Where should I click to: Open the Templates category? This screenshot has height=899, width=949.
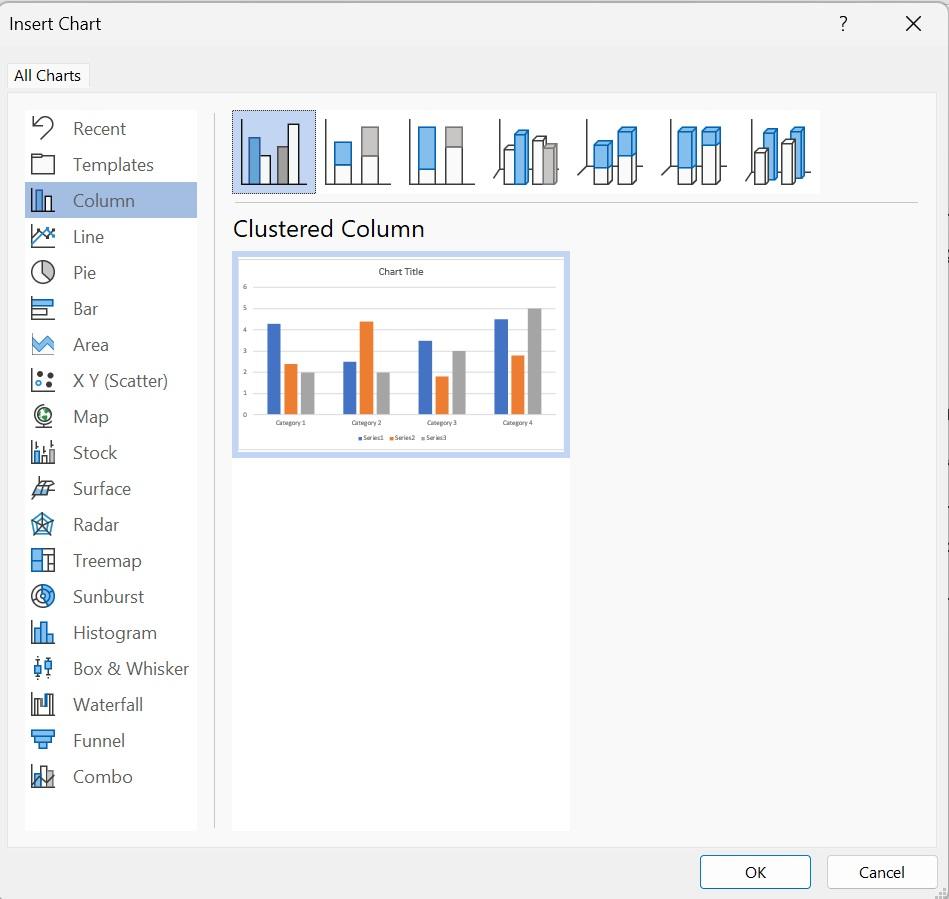[112, 165]
